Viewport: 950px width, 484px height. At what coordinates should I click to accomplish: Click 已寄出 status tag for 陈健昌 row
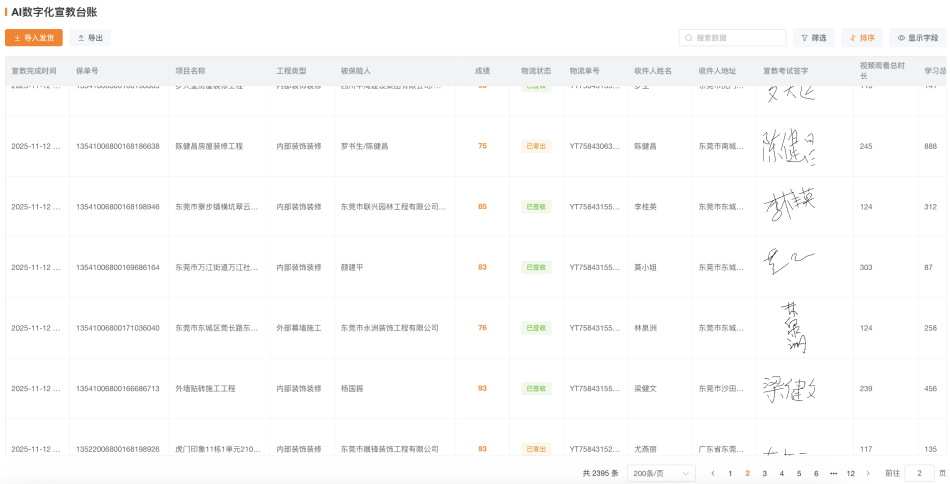(x=536, y=146)
